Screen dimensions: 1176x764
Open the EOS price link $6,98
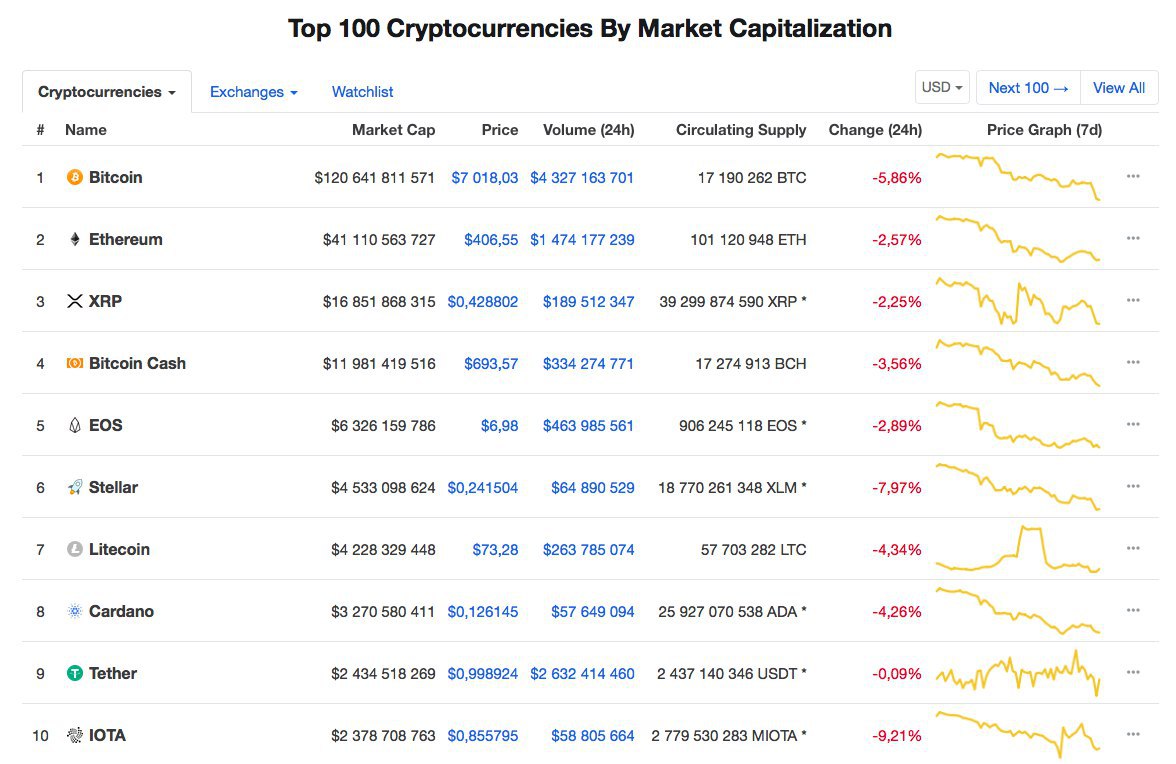tap(500, 426)
